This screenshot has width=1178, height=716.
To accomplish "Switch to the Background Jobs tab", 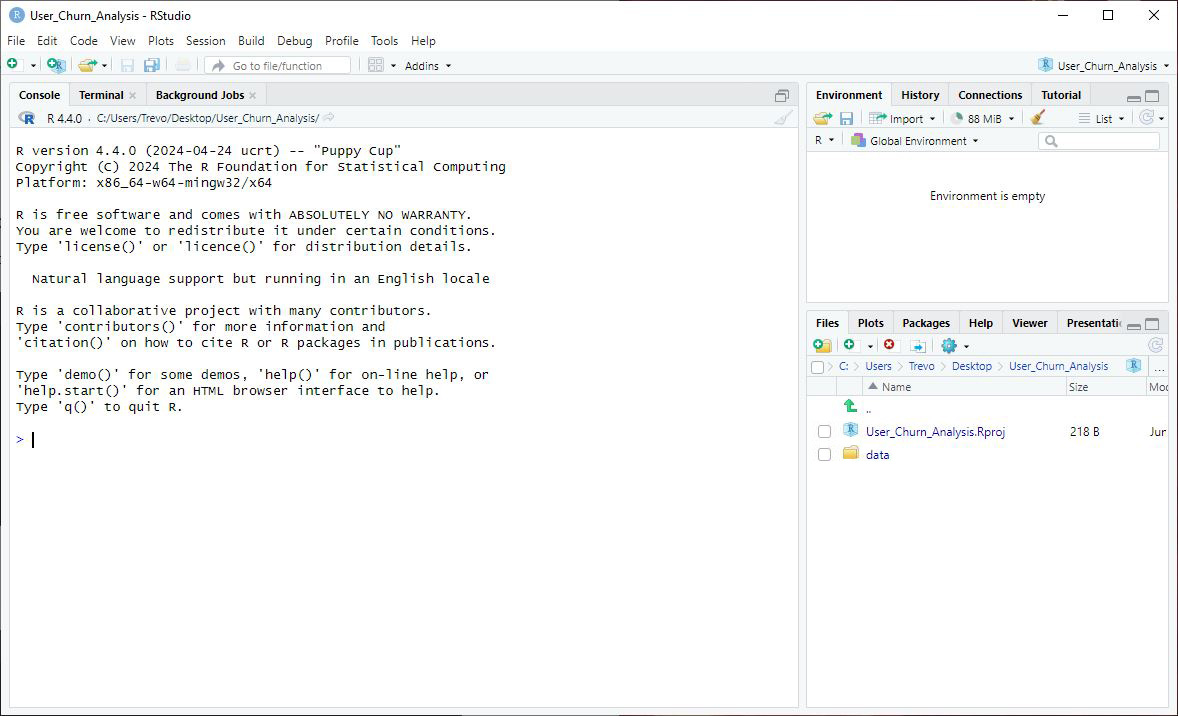I will pos(200,95).
